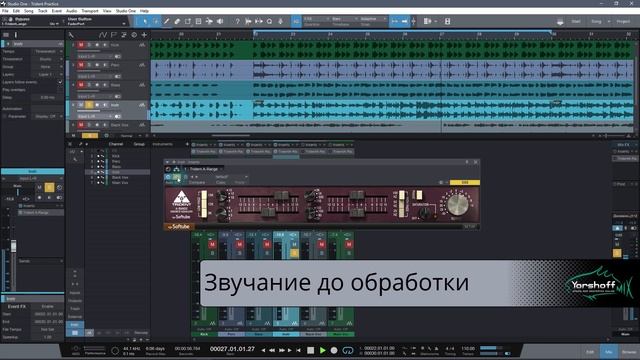The height and width of the screenshot is (360, 640).
Task: Click the plugin Compare button
Action: click(x=197, y=182)
